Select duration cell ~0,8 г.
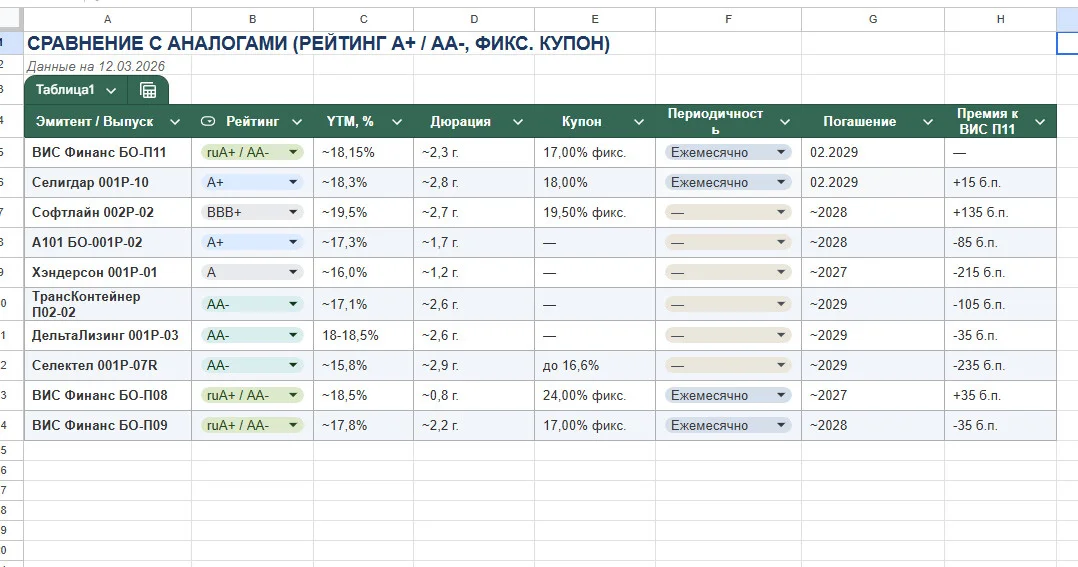The width and height of the screenshot is (1078, 567). (474, 395)
